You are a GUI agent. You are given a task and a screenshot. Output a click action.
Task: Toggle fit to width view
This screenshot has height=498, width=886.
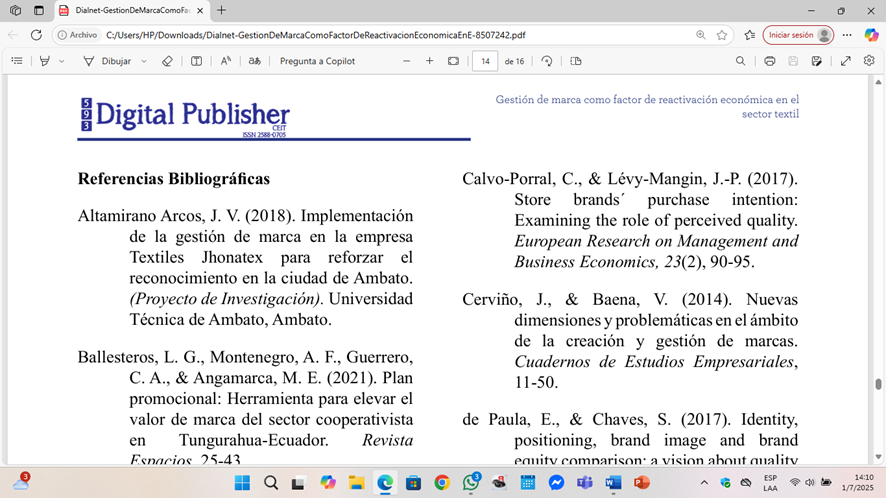(x=453, y=61)
